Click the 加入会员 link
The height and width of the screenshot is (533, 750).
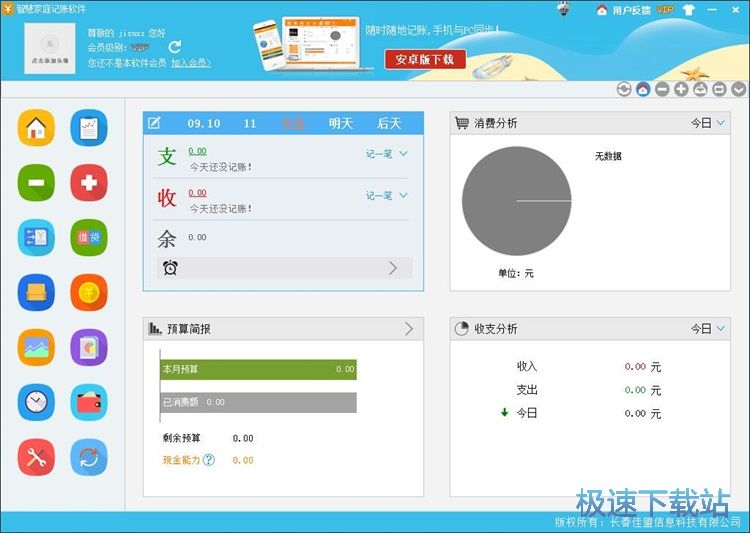click(191, 63)
